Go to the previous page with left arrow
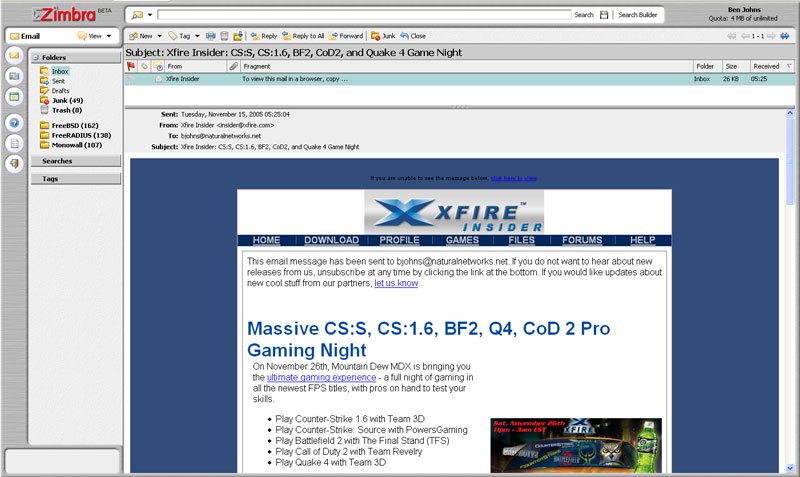The image size is (800, 477). 745,36
